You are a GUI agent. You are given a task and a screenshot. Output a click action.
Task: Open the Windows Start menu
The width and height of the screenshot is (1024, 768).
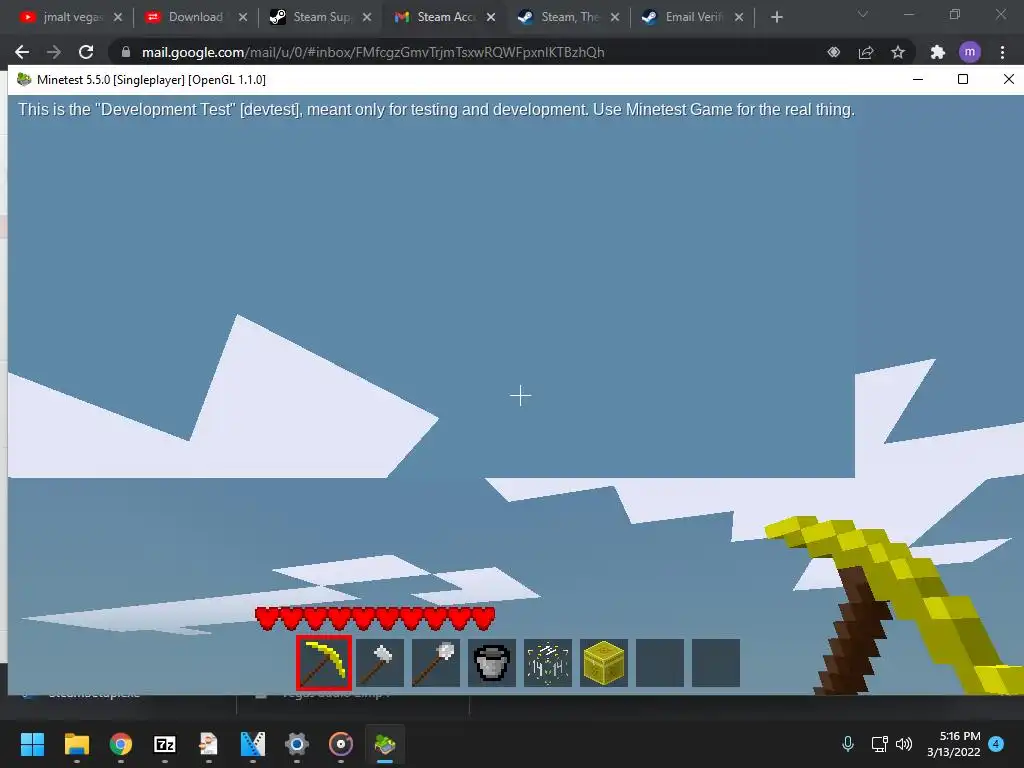[x=32, y=744]
